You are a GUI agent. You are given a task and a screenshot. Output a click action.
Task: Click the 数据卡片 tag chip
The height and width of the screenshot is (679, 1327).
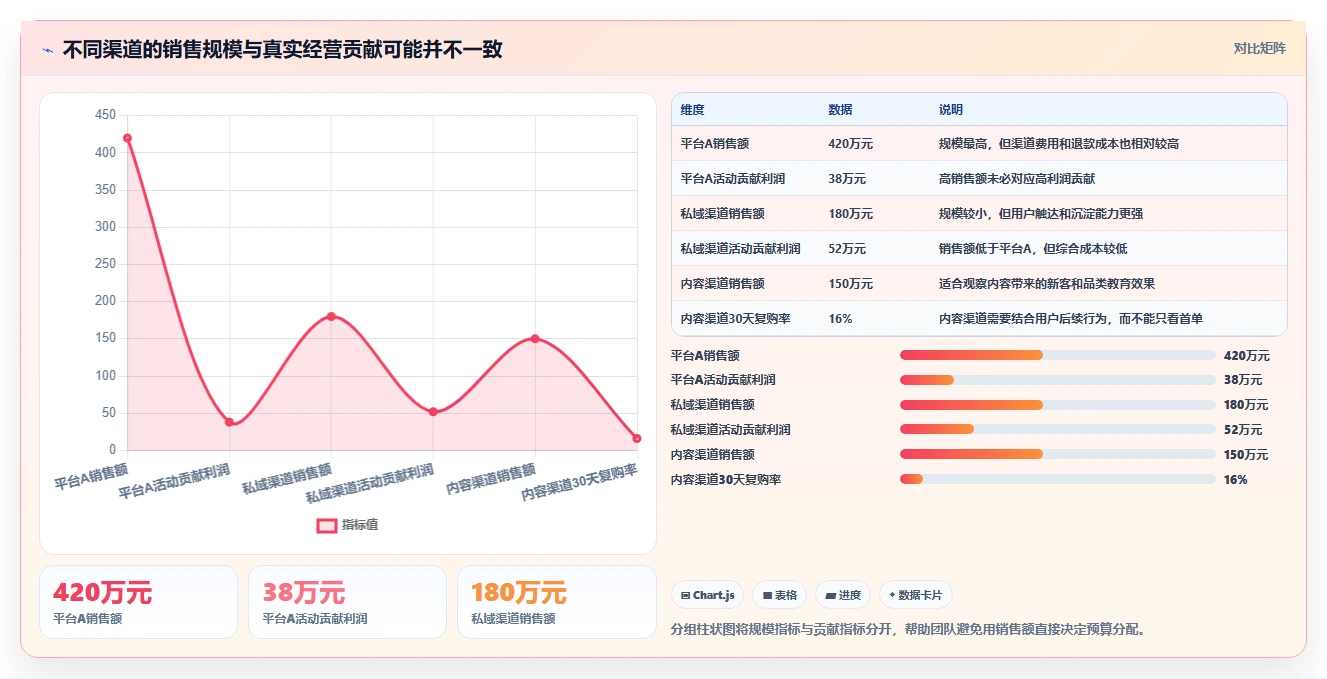coord(915,595)
